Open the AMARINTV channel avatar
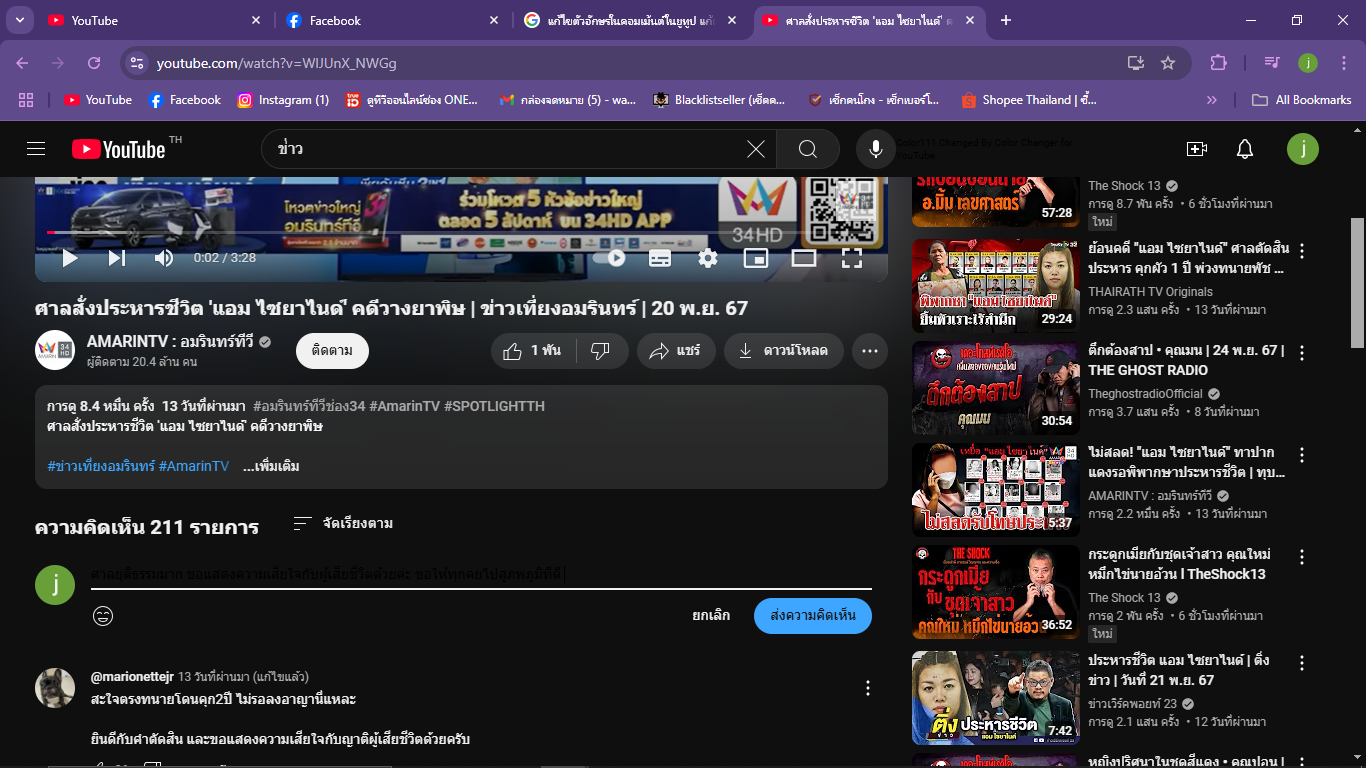Screen dimensions: 1366x768 coord(55,350)
